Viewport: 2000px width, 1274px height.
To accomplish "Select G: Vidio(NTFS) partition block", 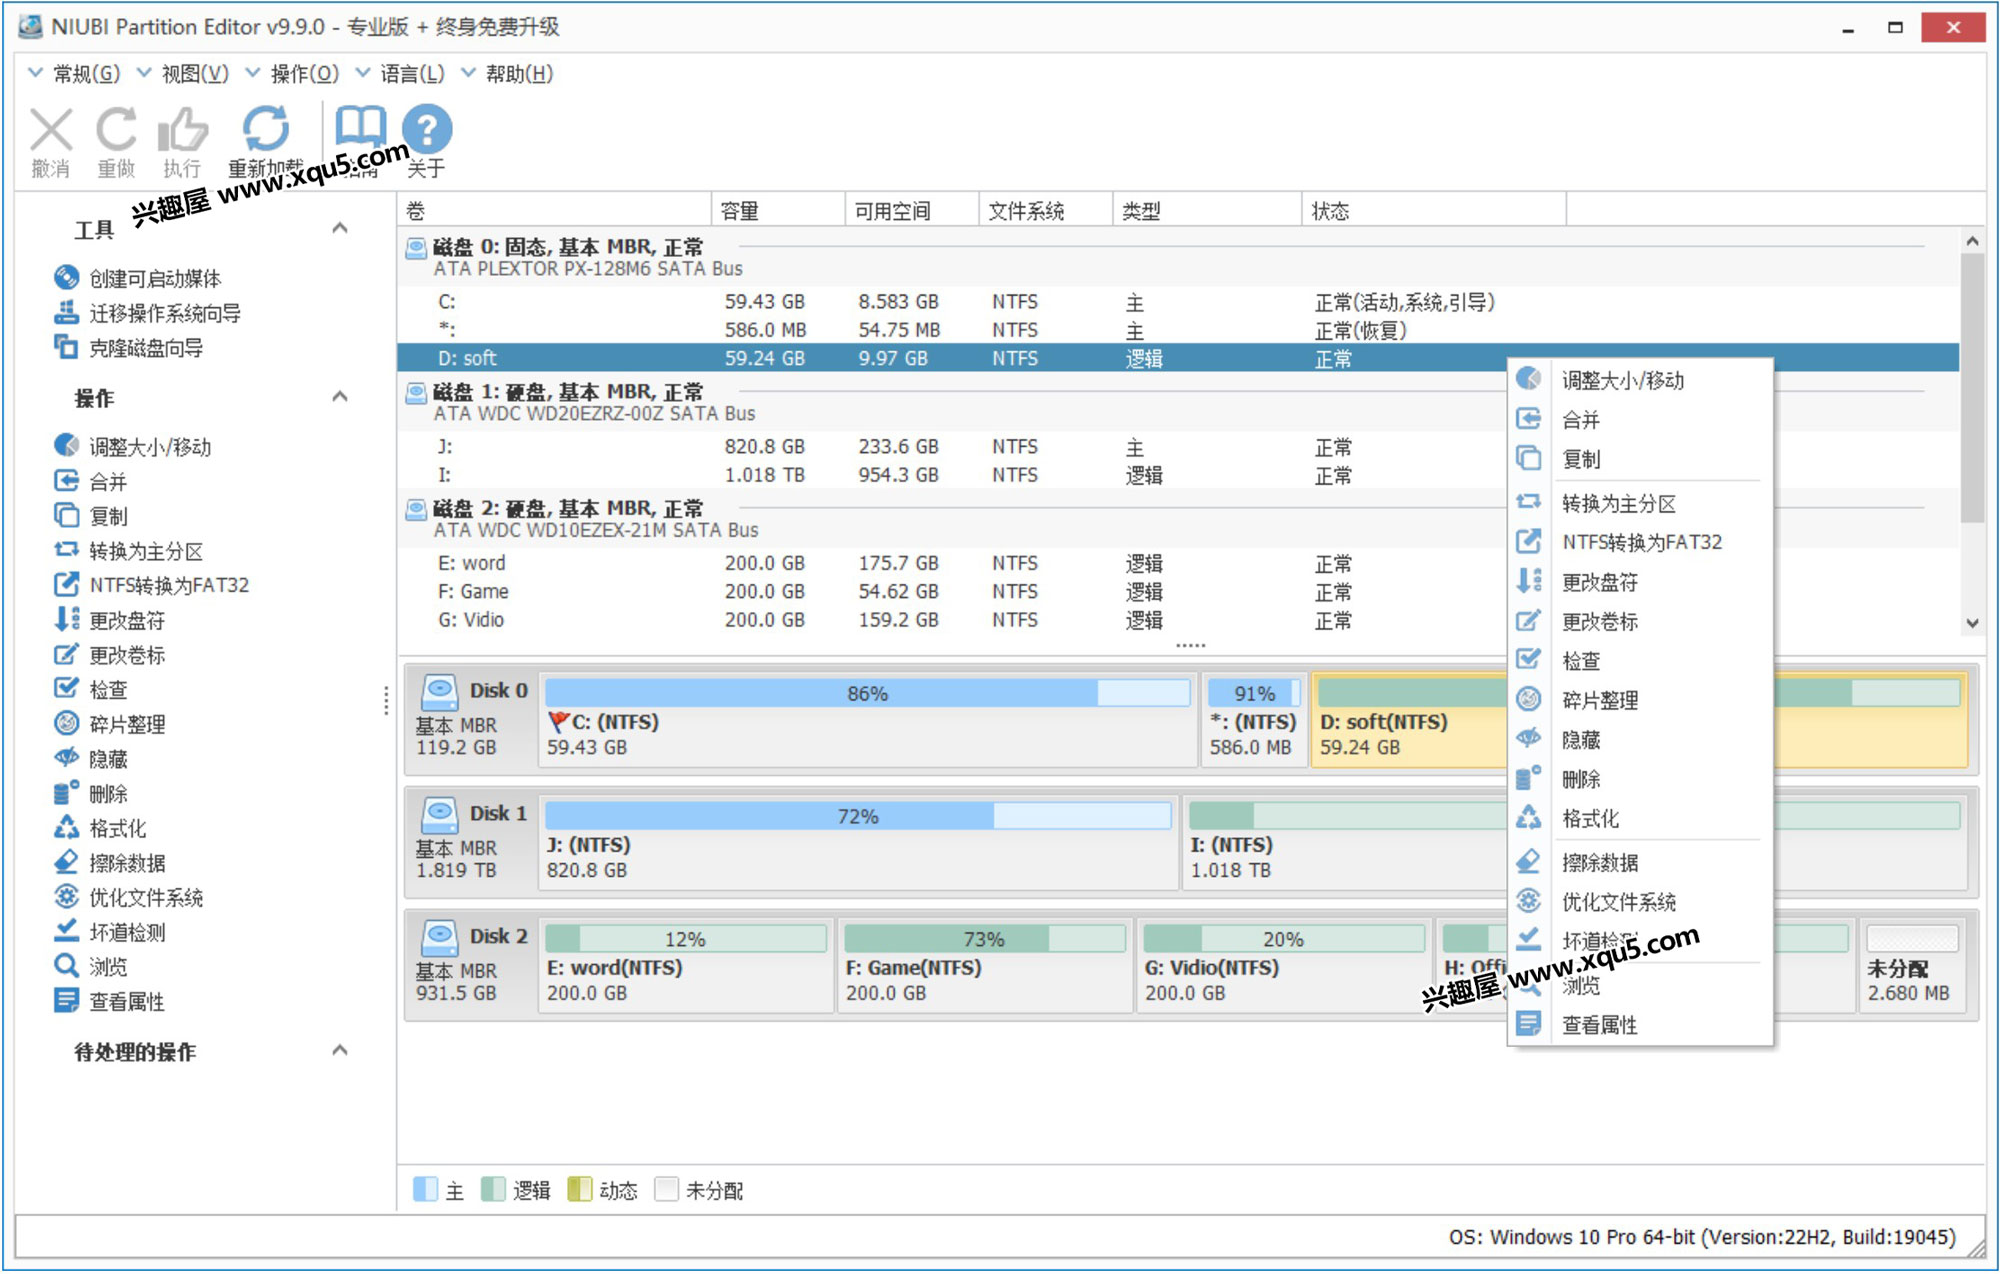I will (1284, 966).
